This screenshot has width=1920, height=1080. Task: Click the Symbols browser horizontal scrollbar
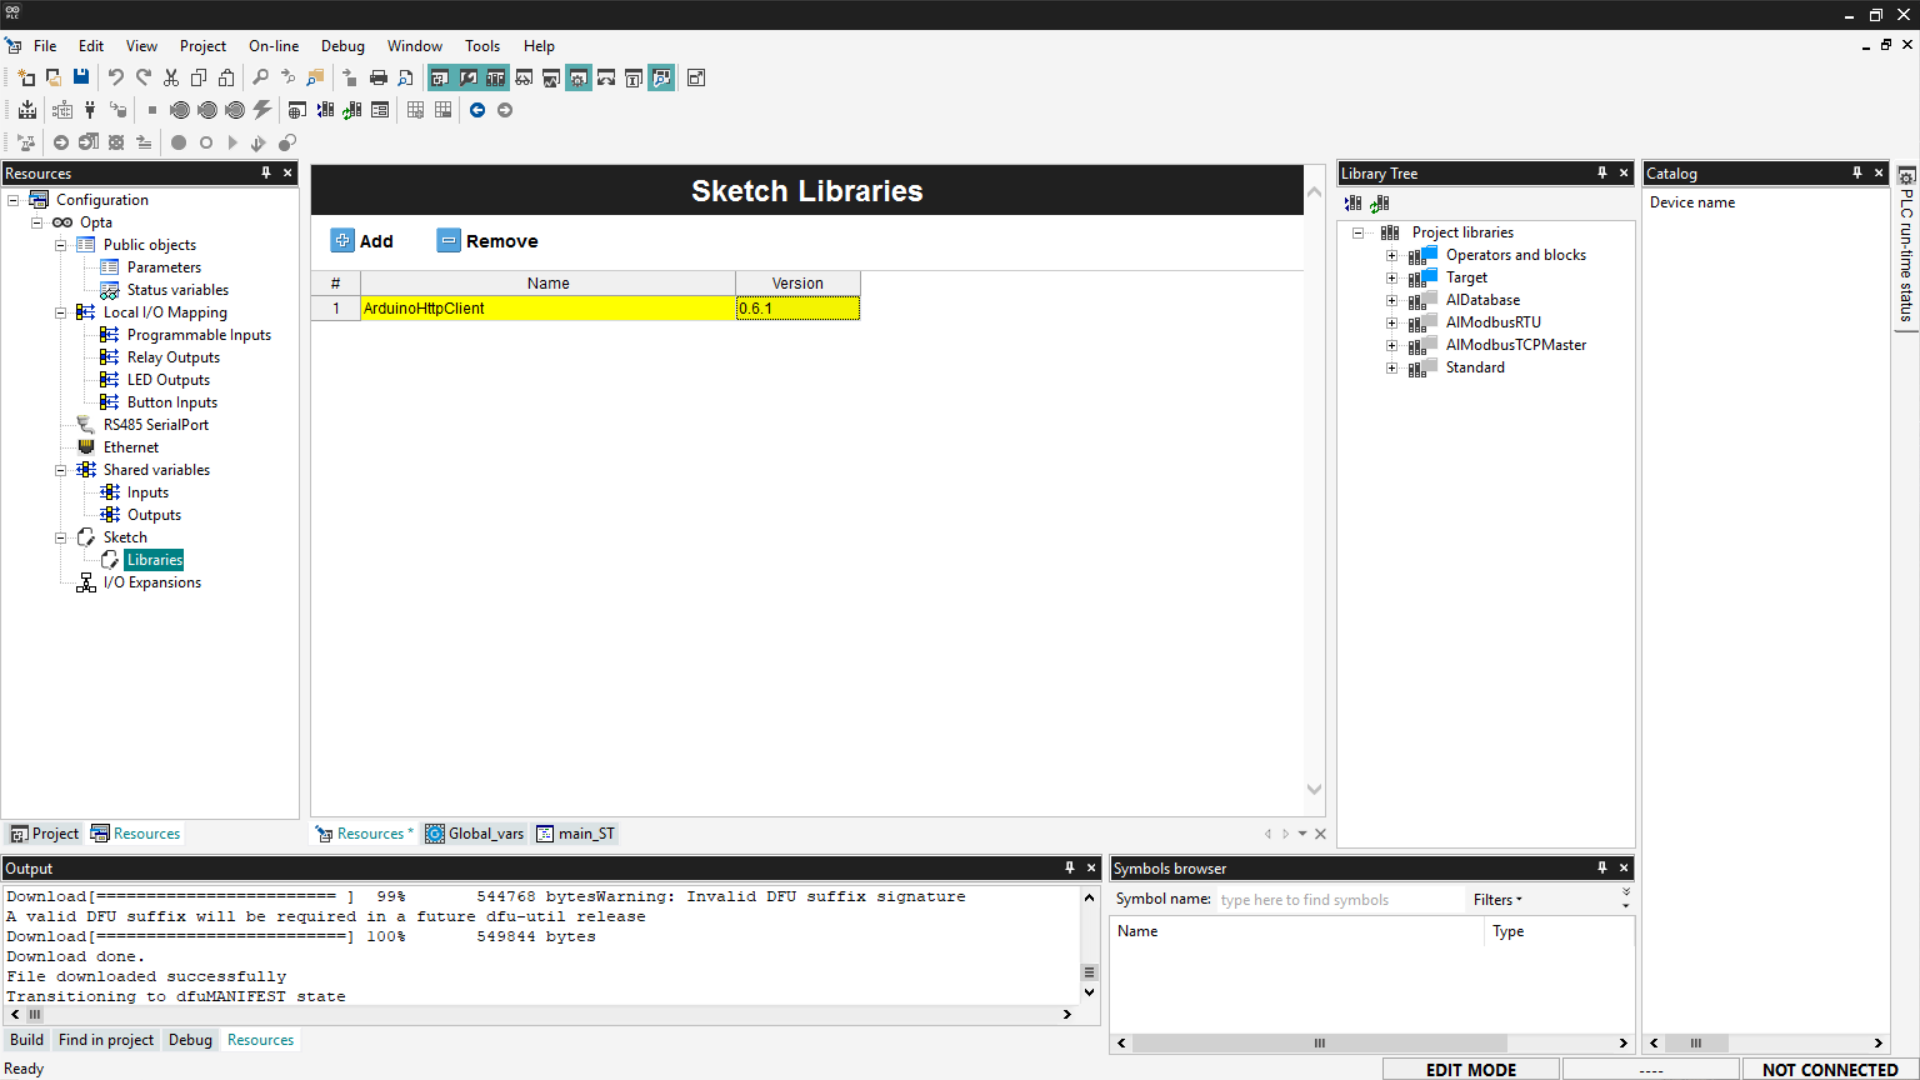coord(1320,1043)
